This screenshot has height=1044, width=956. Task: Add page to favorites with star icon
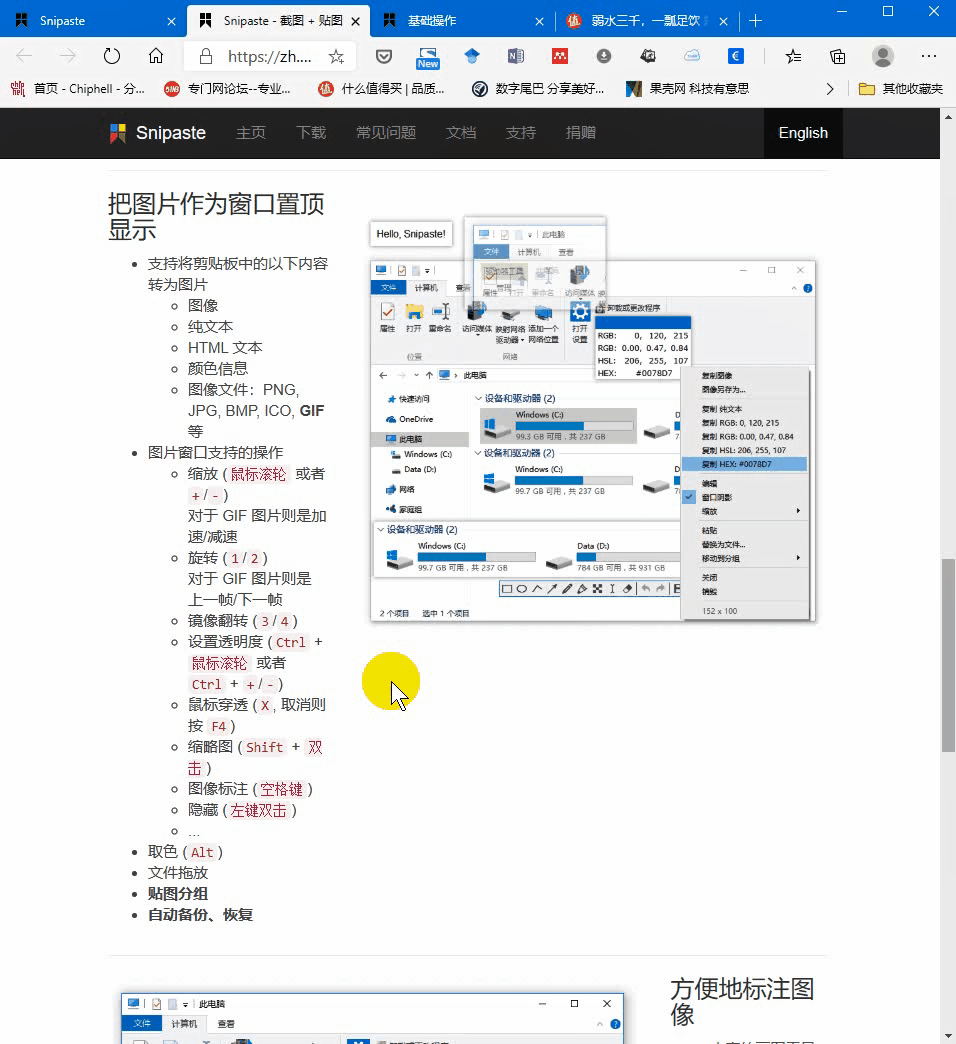(x=336, y=57)
